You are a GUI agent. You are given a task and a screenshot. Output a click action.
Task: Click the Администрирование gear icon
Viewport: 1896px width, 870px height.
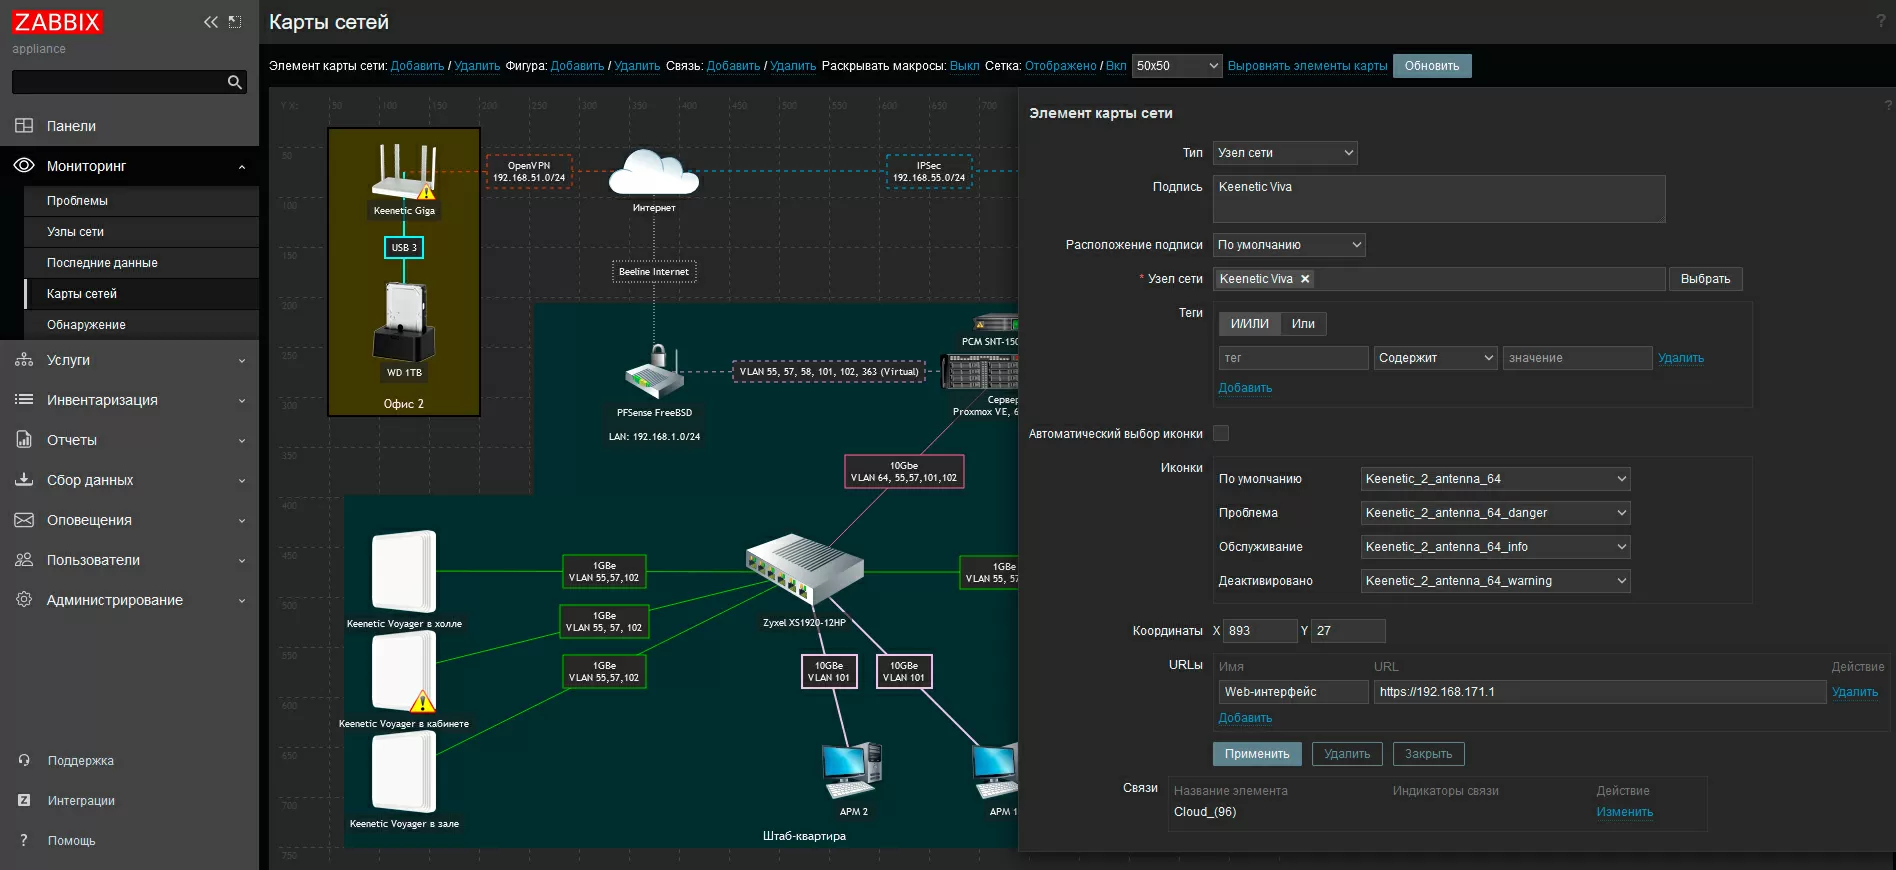pos(24,600)
